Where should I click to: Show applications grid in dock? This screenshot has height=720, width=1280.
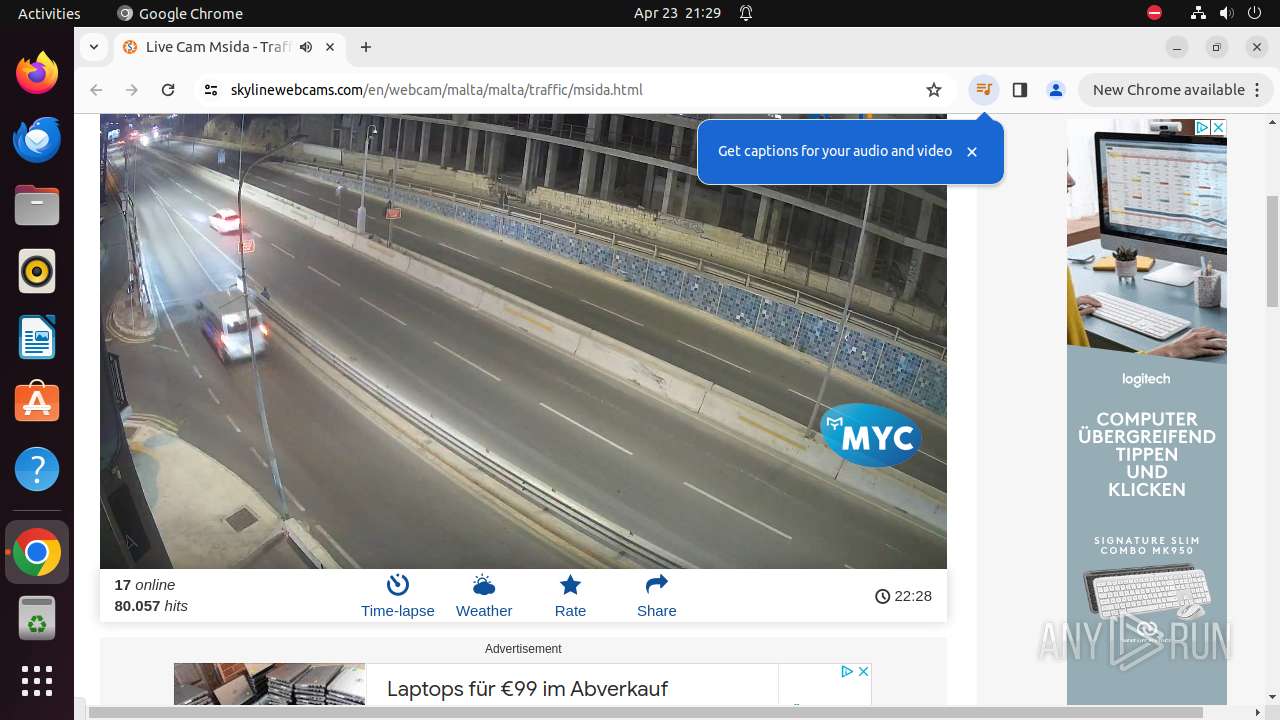pyautogui.click(x=37, y=681)
